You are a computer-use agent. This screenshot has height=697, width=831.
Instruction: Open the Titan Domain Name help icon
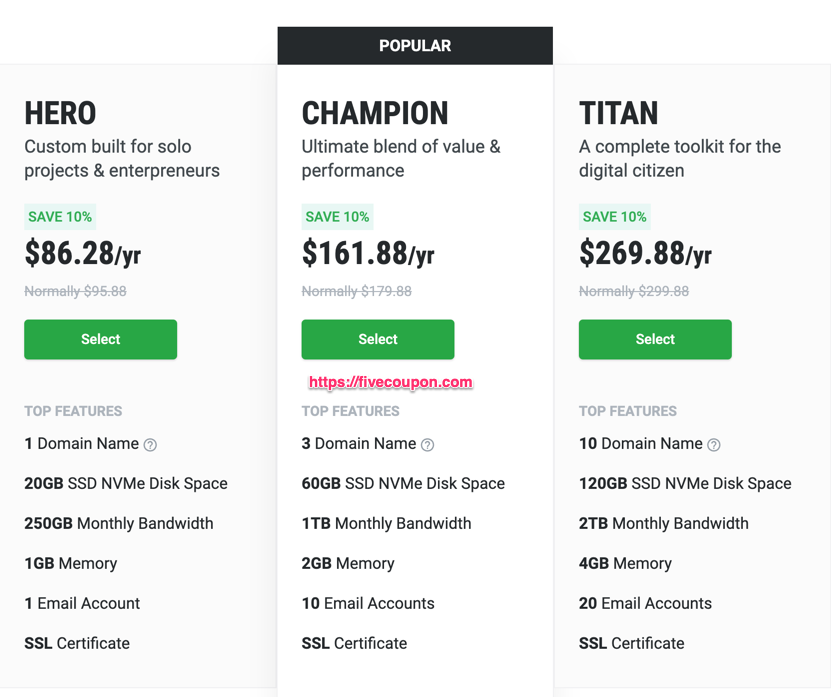click(714, 445)
